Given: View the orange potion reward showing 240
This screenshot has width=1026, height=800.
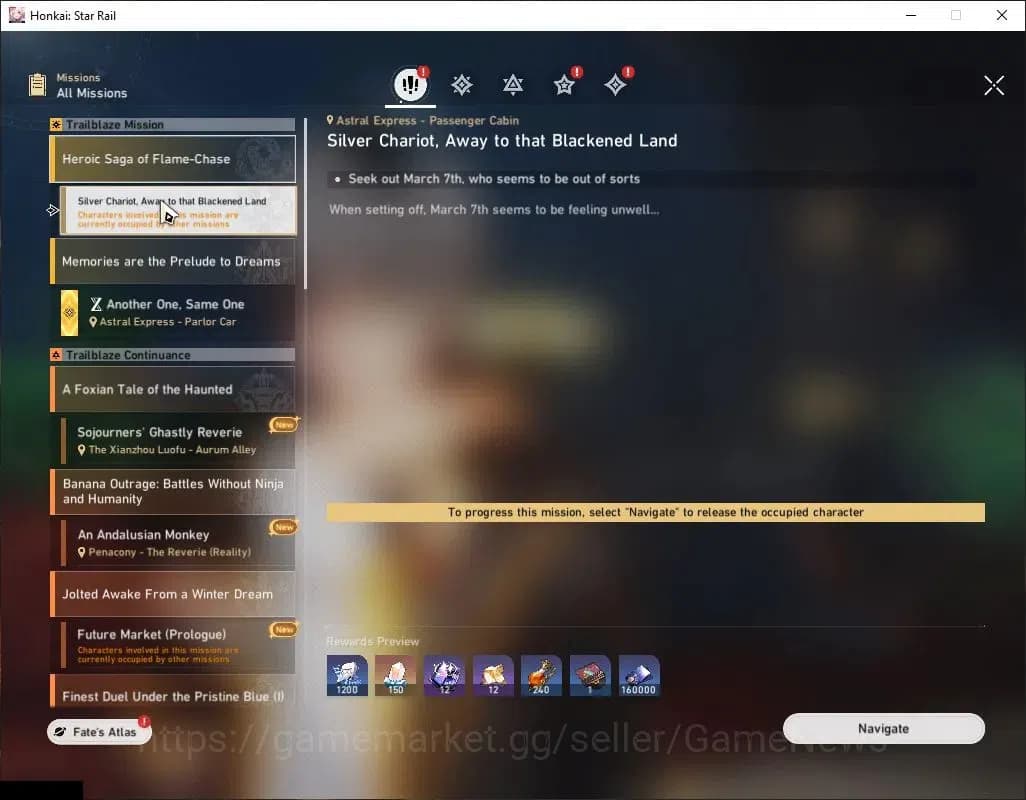Looking at the screenshot, I should 541,675.
